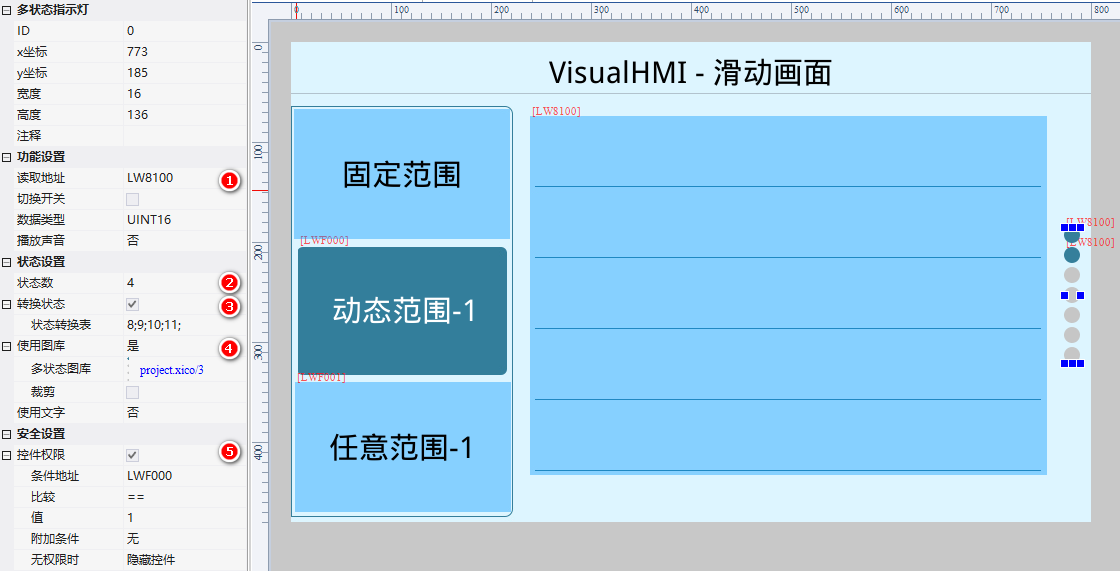The width and height of the screenshot is (1120, 571).
Task: Toggle the 切换开关 checkbox
Action: [133, 199]
